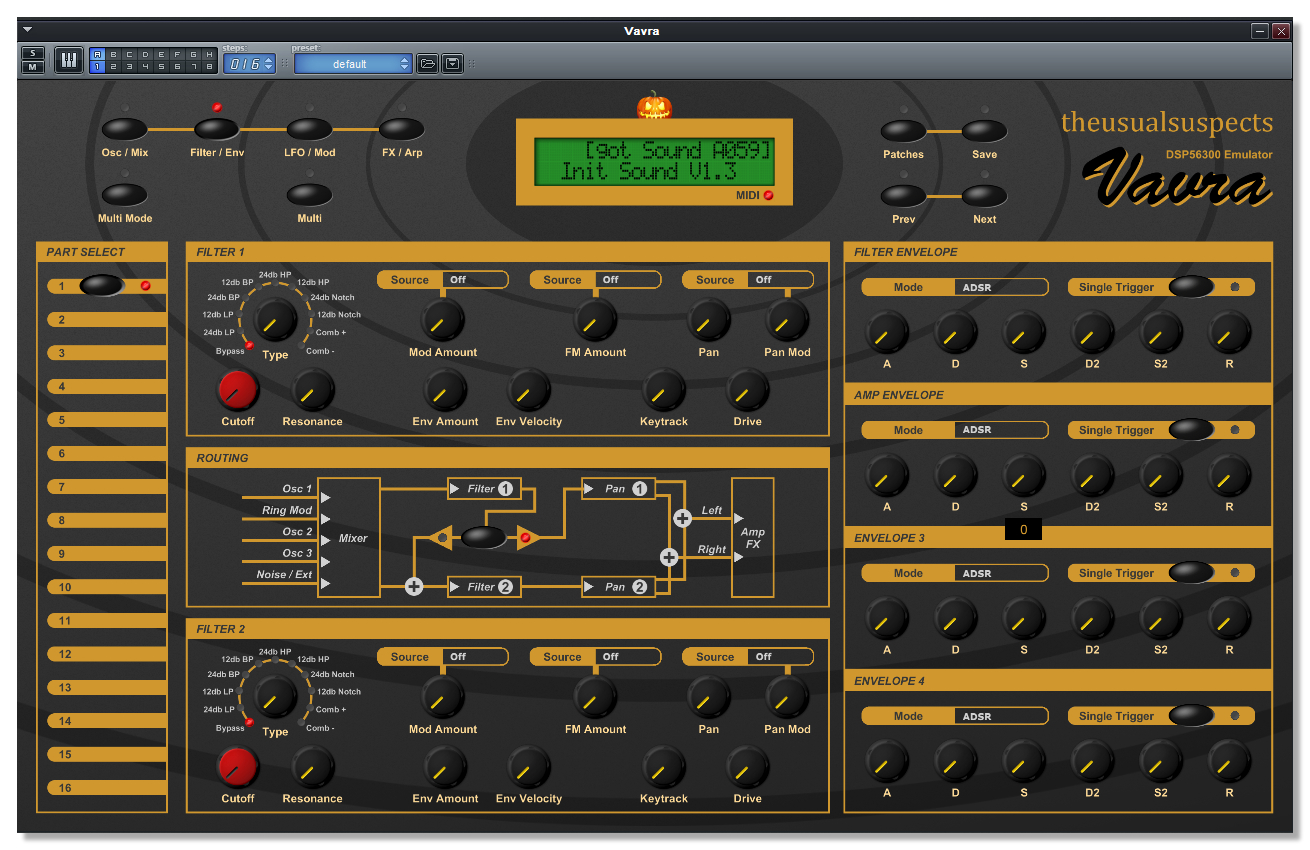Click the Routing Mixer box
The width and height of the screenshot is (1310, 850).
pos(349,538)
